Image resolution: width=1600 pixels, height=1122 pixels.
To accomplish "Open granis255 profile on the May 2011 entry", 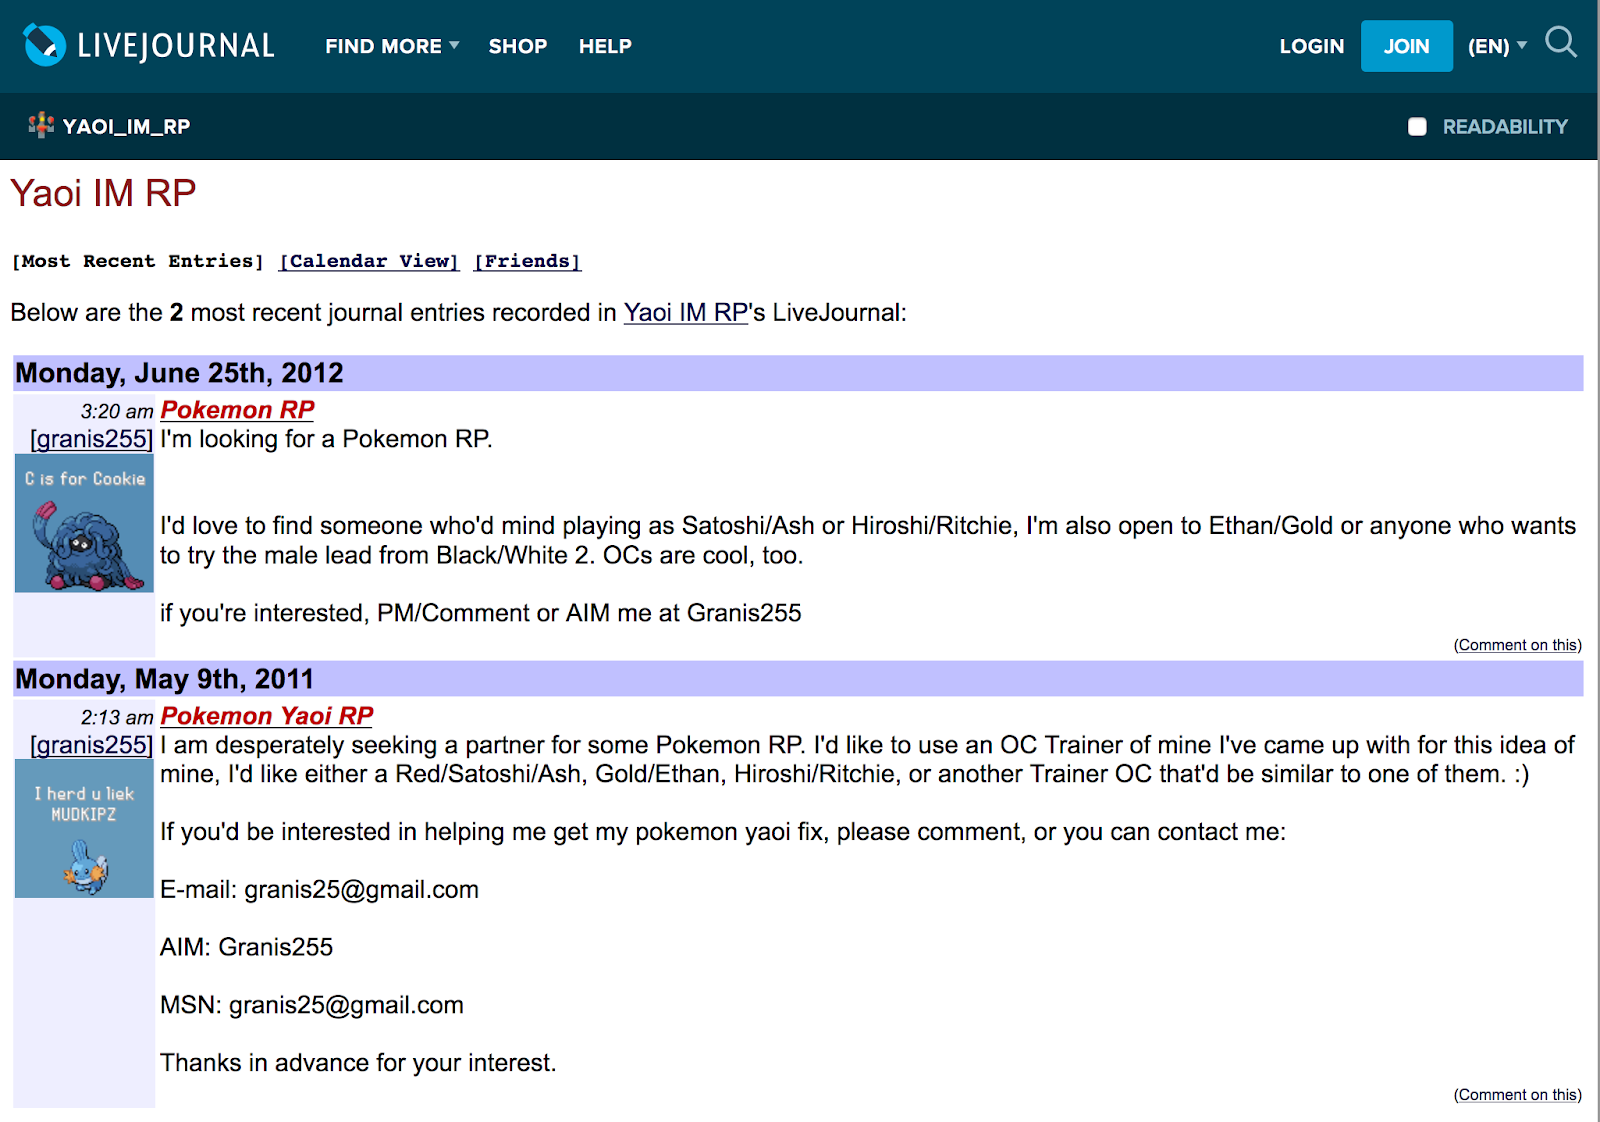I will pyautogui.click(x=92, y=745).
